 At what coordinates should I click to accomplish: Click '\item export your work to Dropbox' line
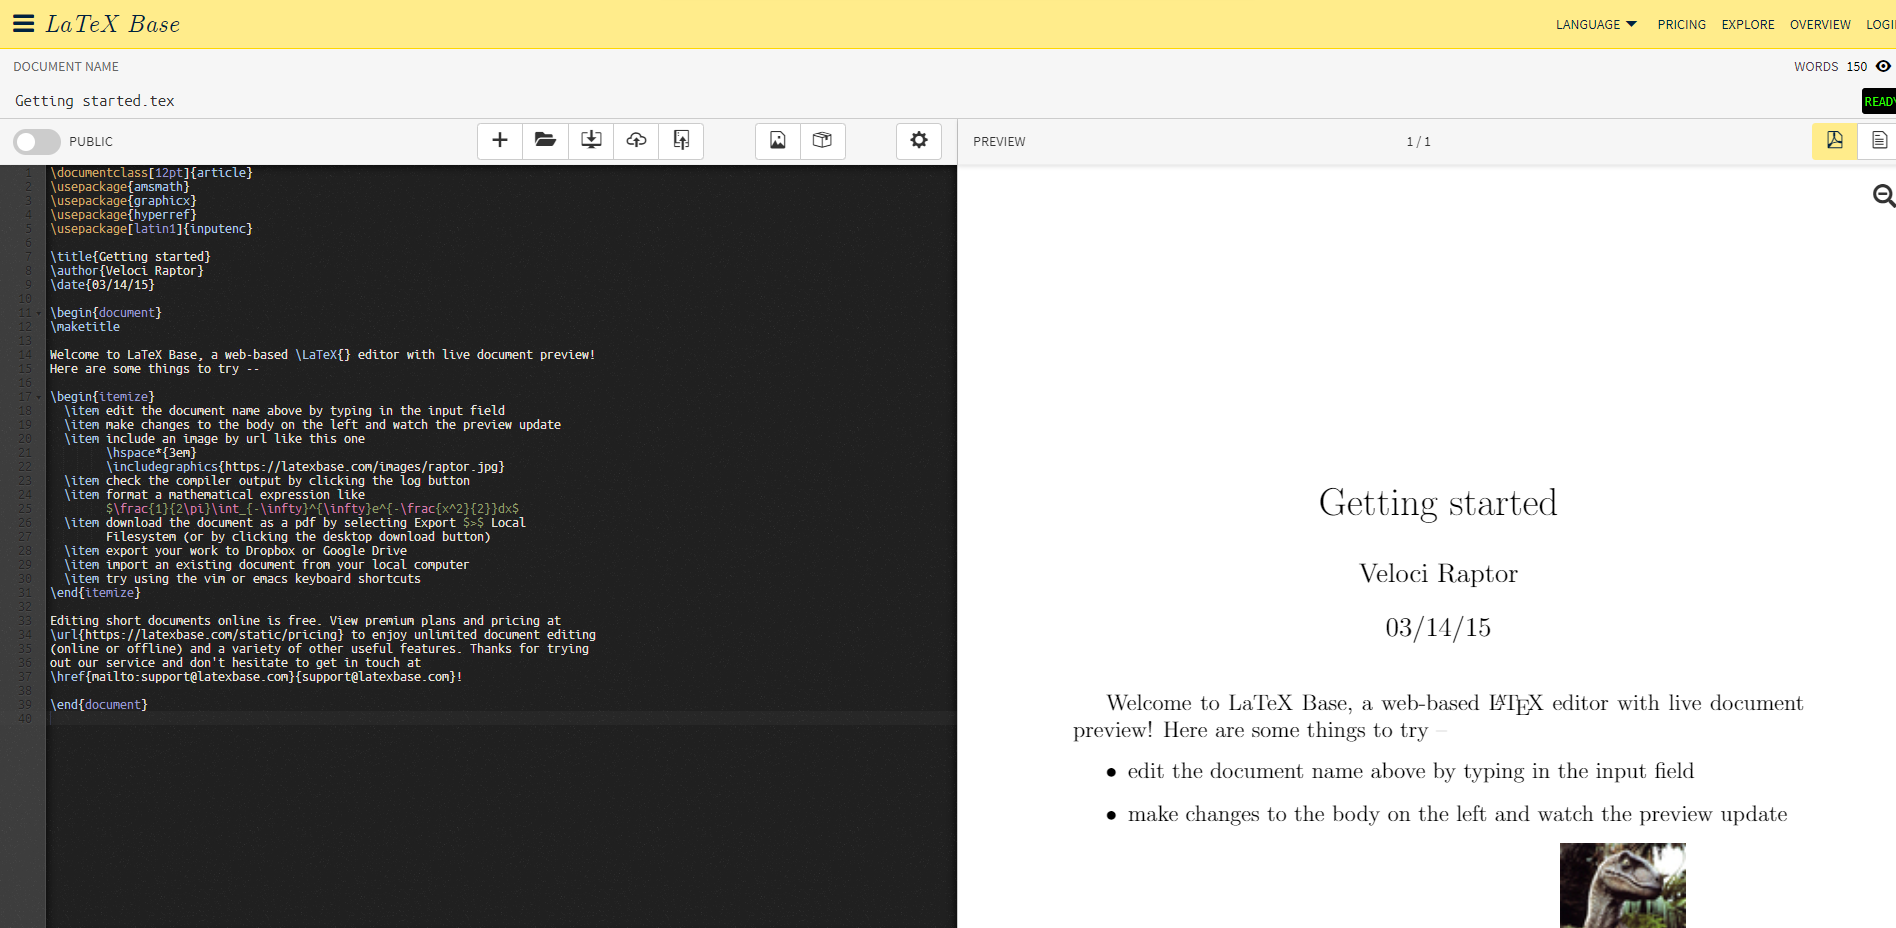(235, 551)
